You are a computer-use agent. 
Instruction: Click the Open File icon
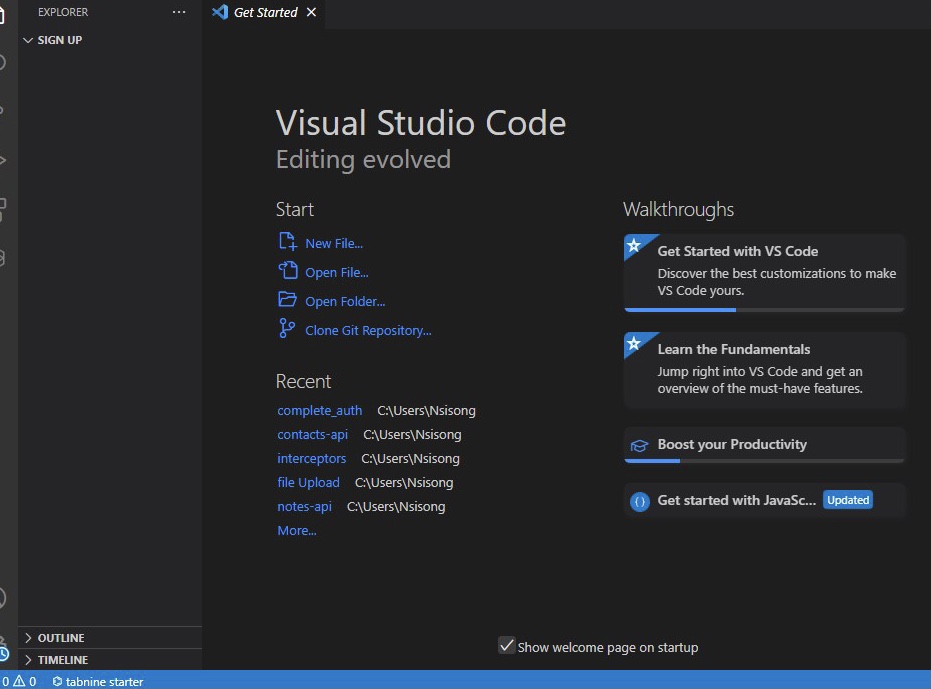pyautogui.click(x=287, y=270)
